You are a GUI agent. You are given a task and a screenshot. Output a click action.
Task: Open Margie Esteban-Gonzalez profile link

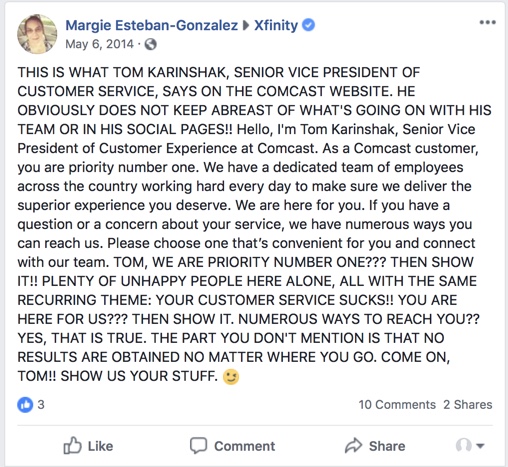point(152,26)
